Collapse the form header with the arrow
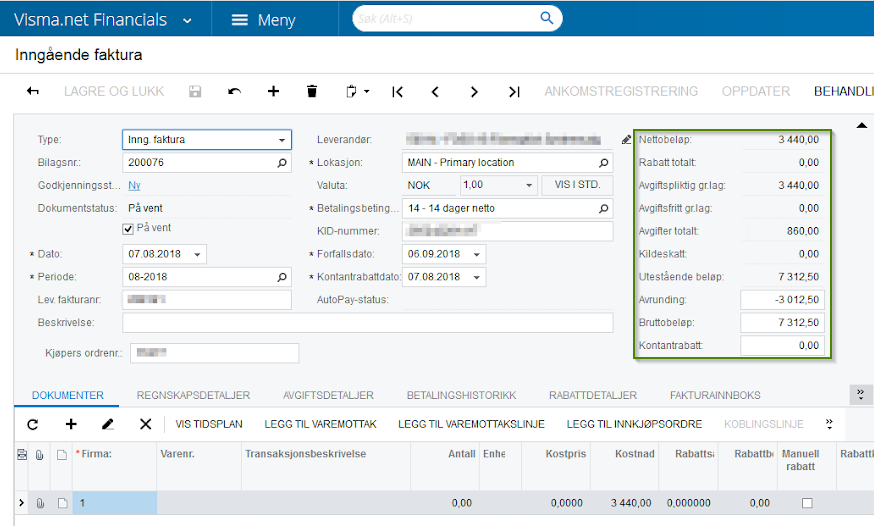 pyautogui.click(x=860, y=125)
